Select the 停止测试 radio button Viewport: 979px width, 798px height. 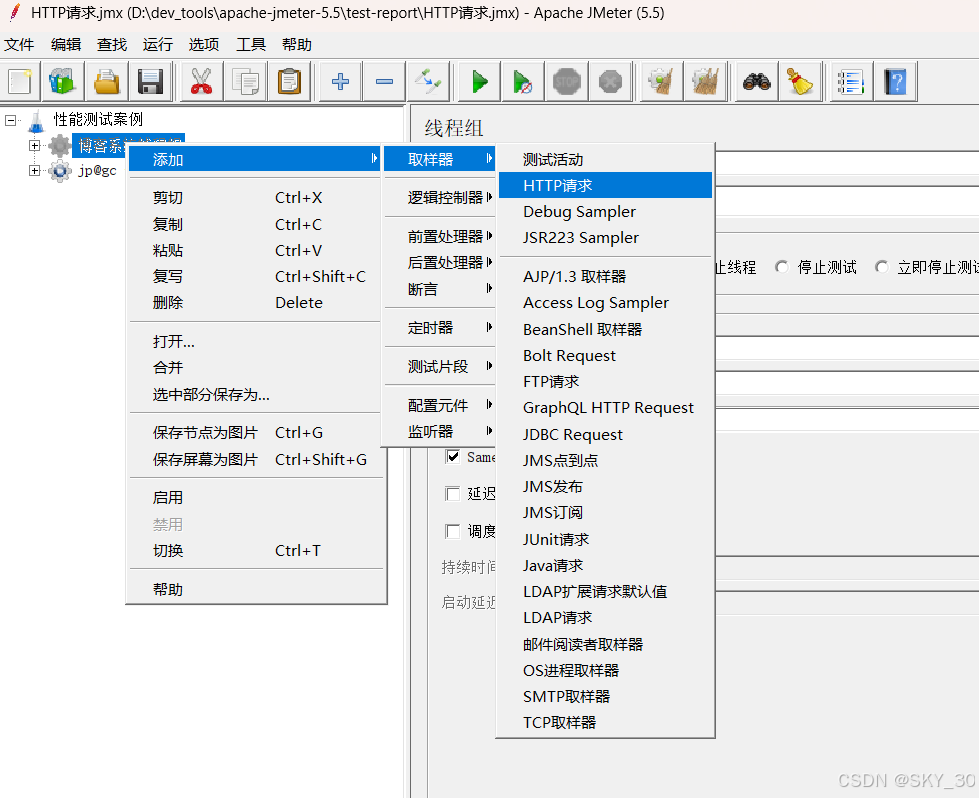pyautogui.click(x=782, y=267)
